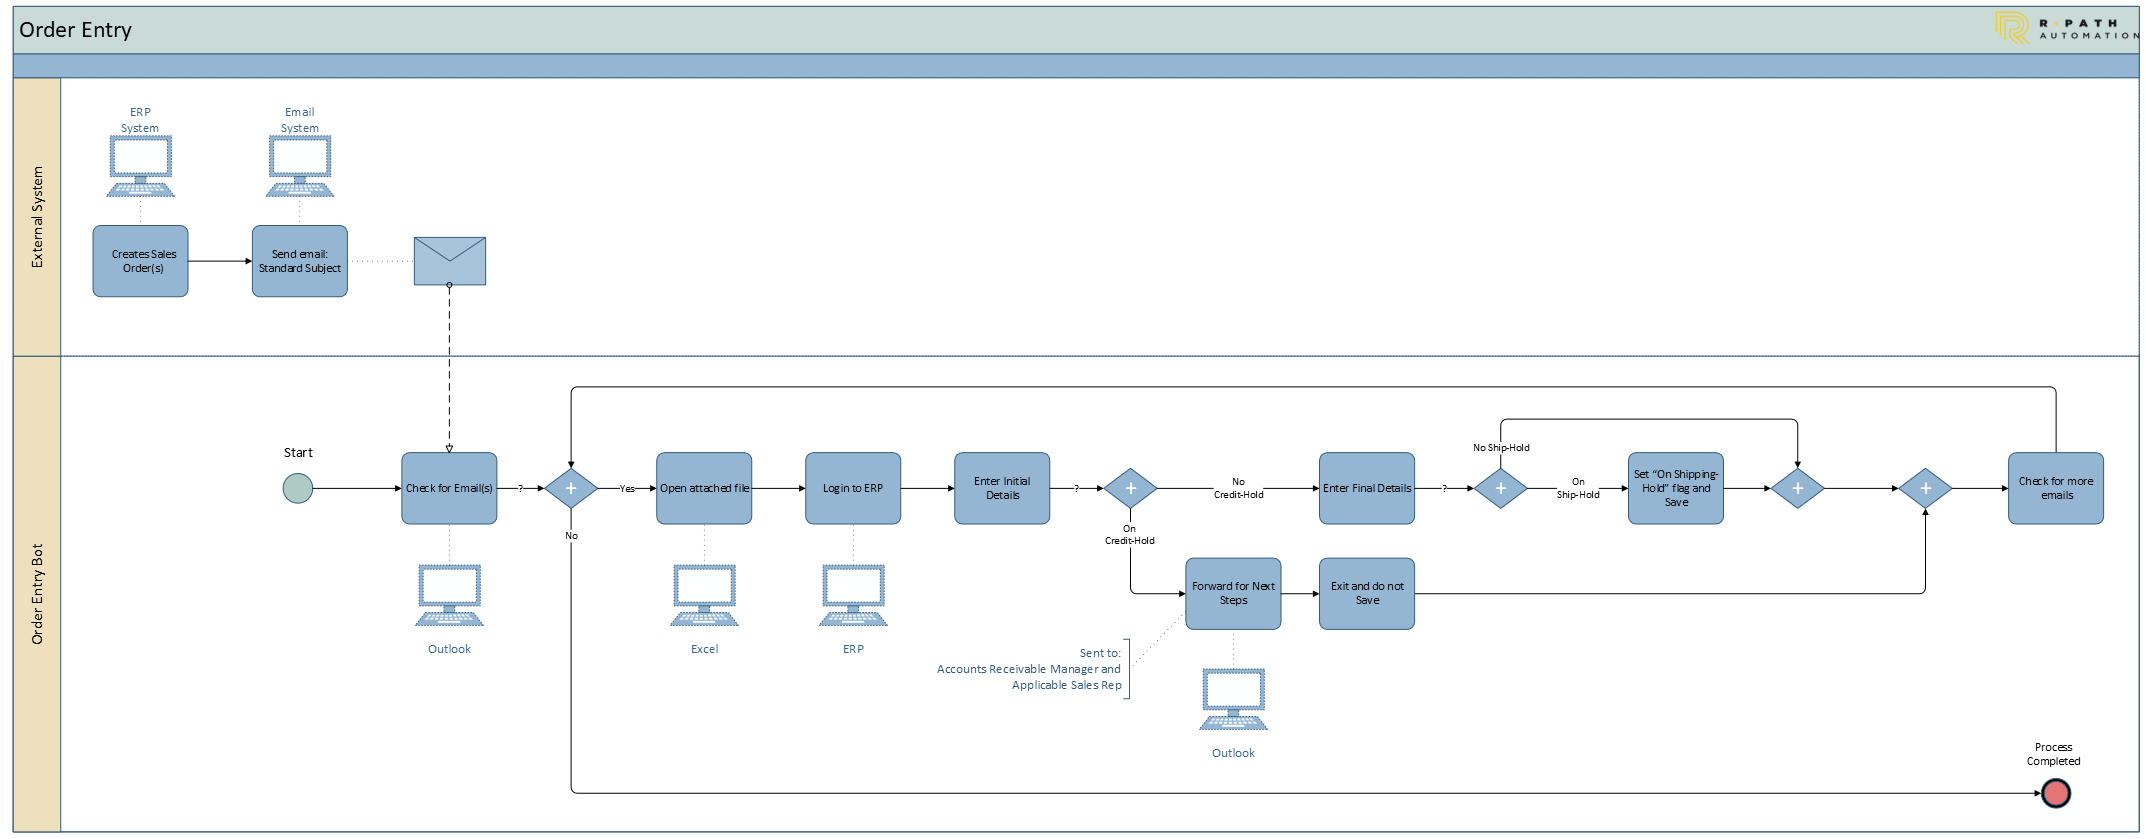Click the Open attached file task
2146x839 pixels.
(x=704, y=488)
